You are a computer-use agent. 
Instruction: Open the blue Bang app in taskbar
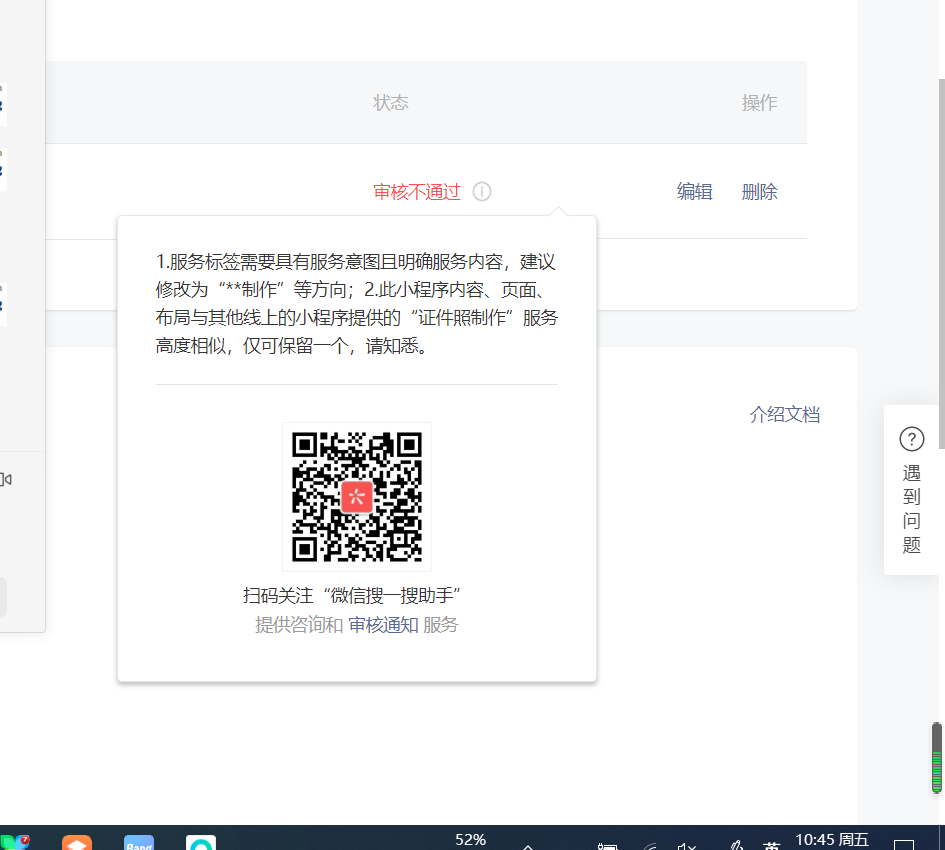(139, 842)
